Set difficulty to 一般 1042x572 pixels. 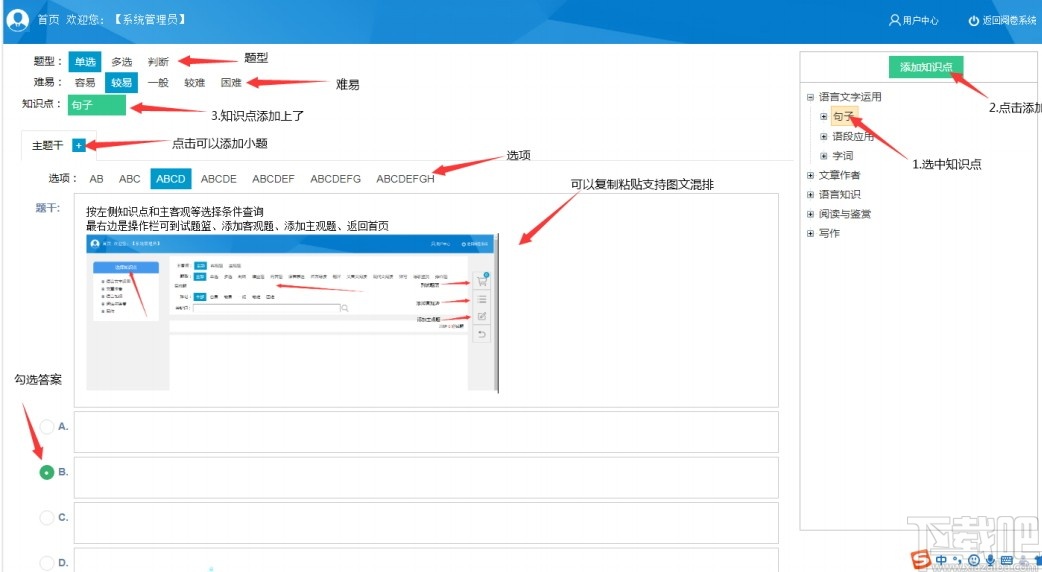(x=158, y=82)
